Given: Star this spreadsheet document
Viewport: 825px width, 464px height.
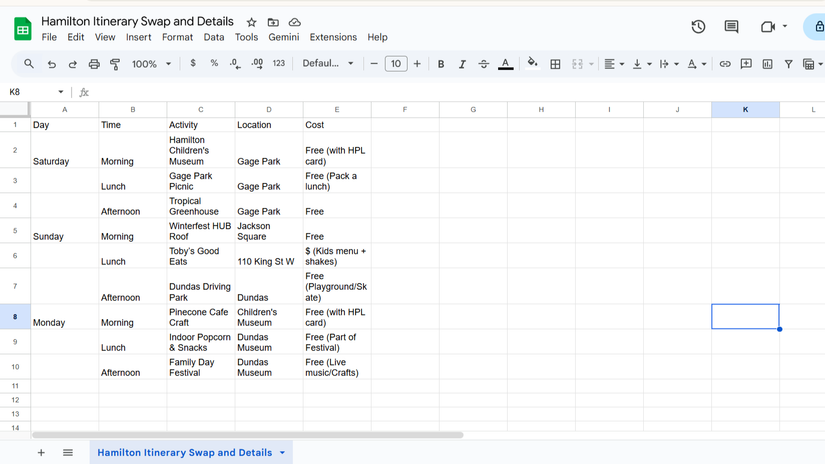Looking at the screenshot, I should point(251,22).
